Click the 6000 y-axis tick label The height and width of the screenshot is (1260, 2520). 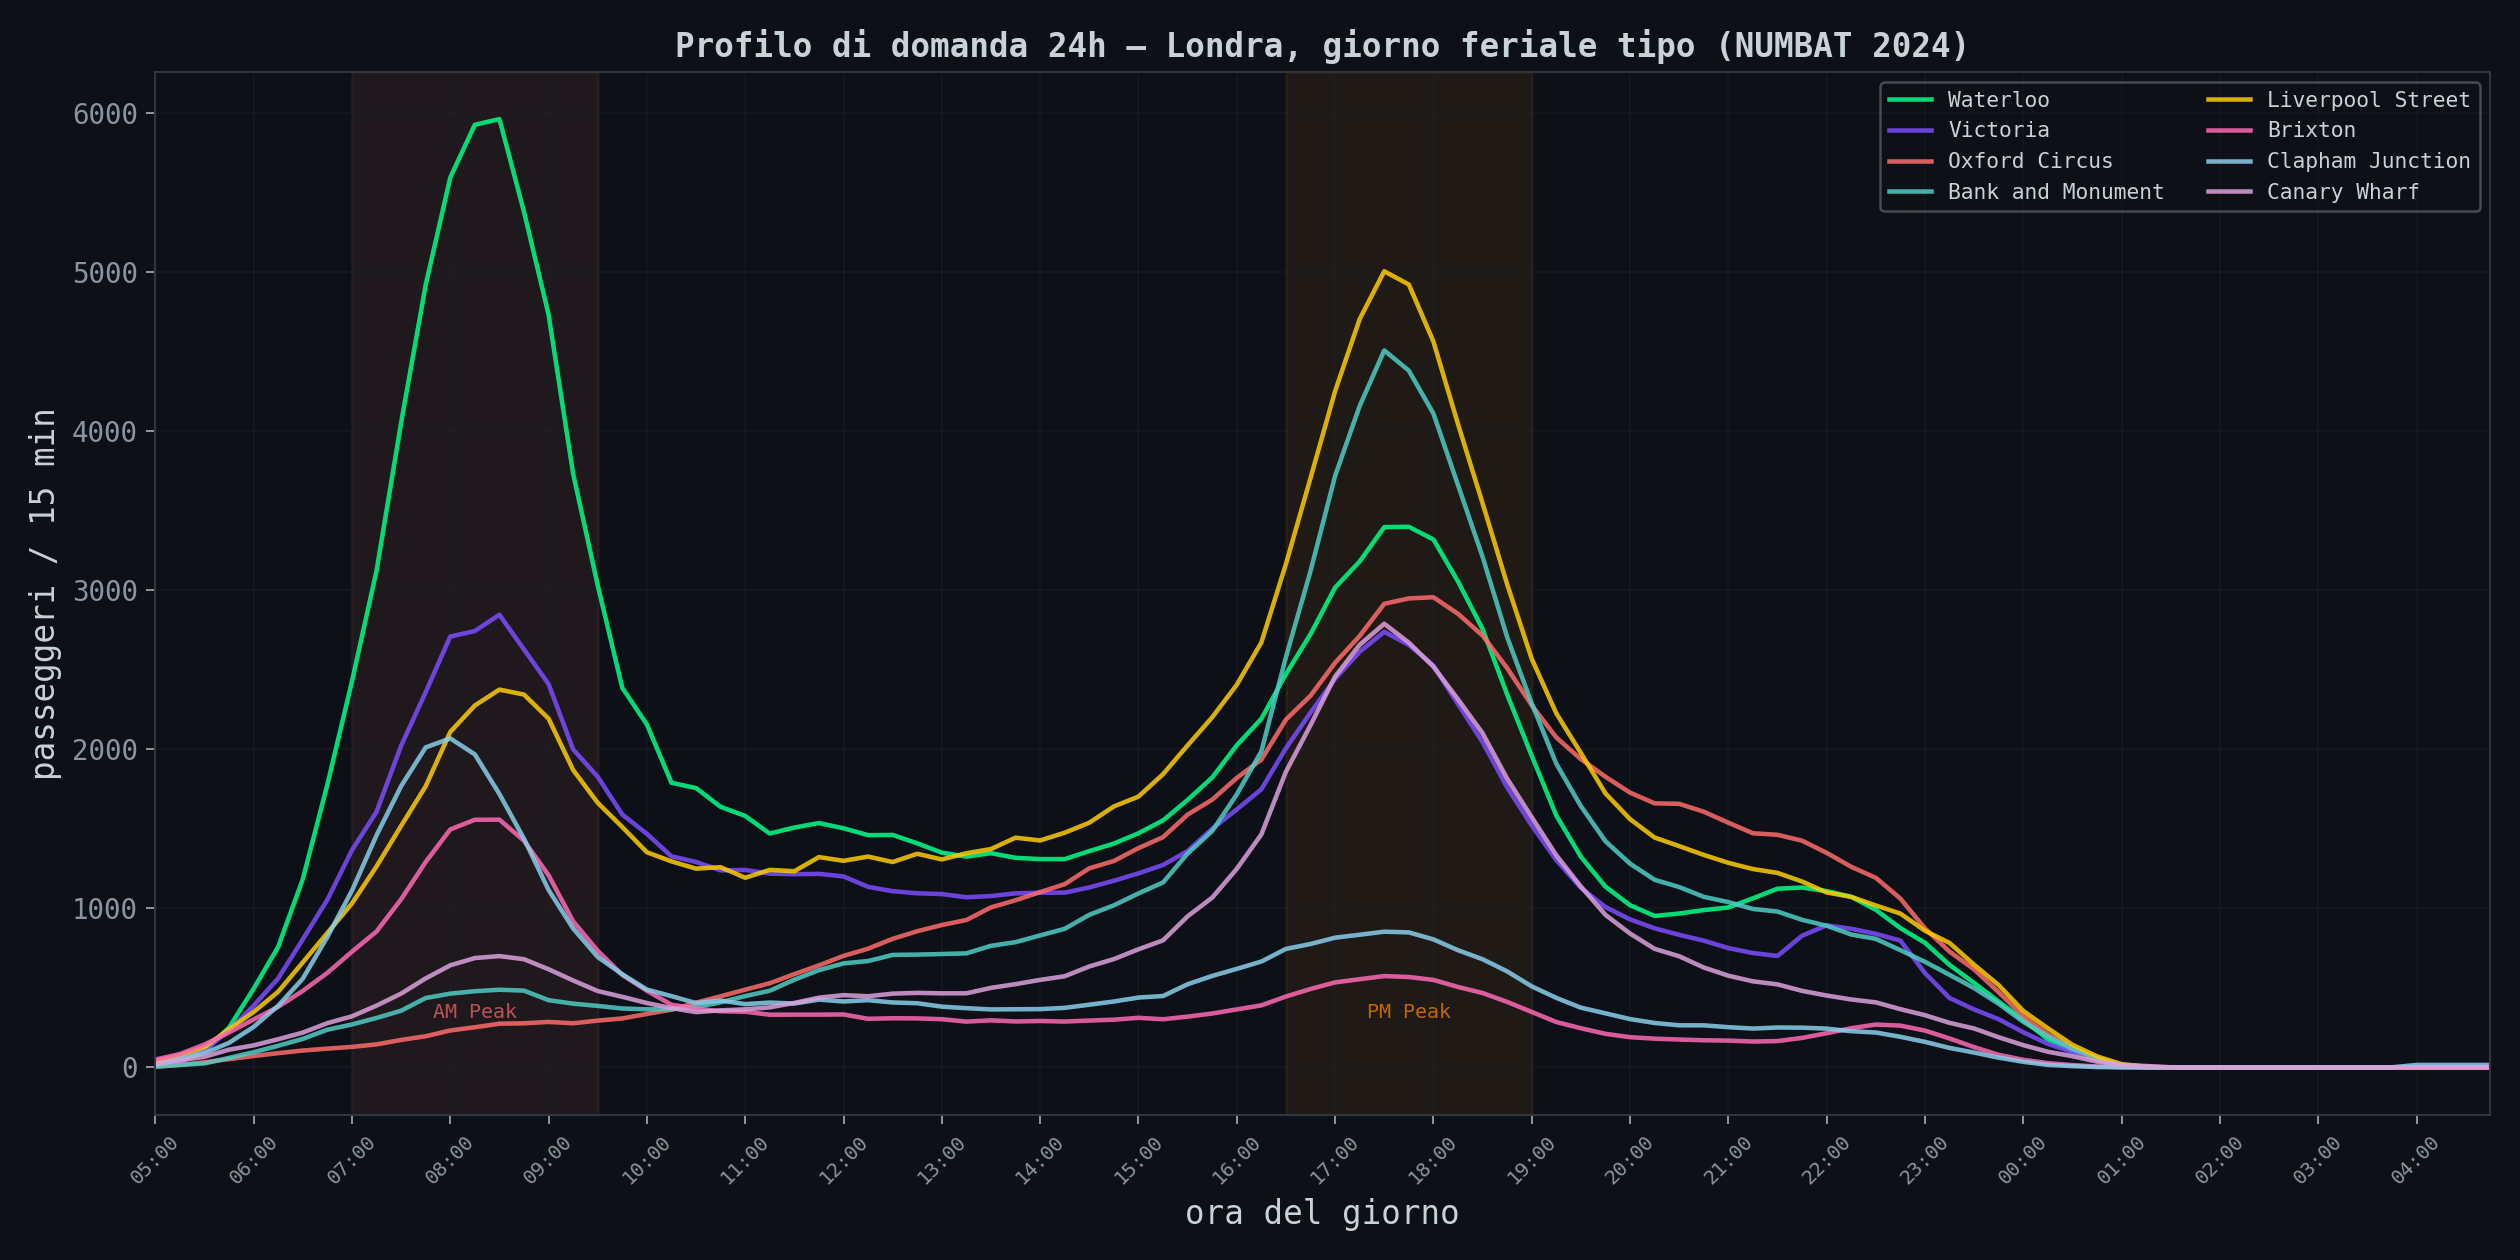(x=105, y=114)
